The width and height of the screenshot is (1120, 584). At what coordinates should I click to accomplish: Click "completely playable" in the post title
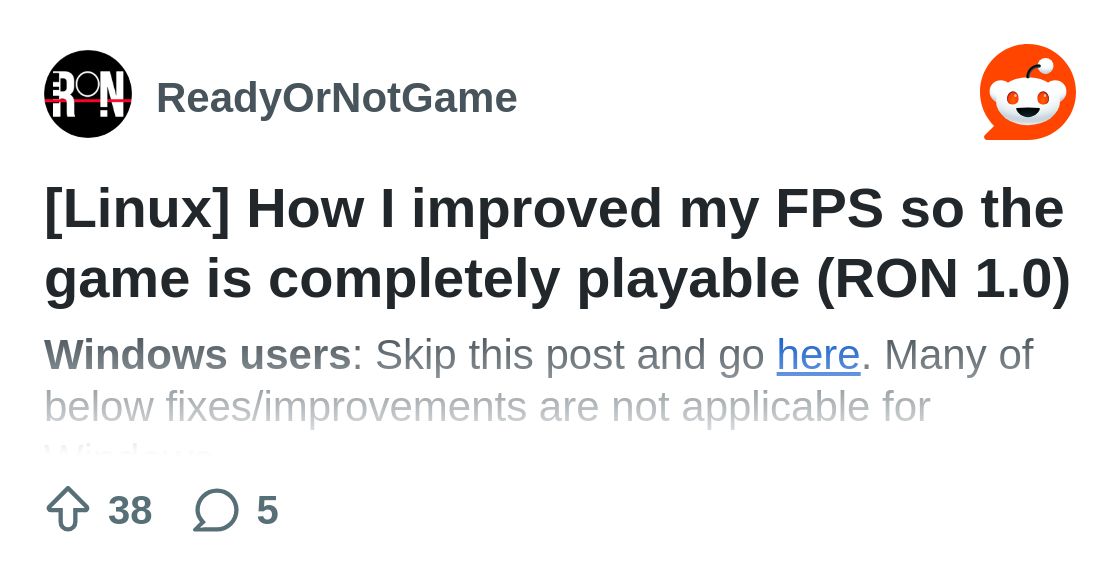(534, 279)
